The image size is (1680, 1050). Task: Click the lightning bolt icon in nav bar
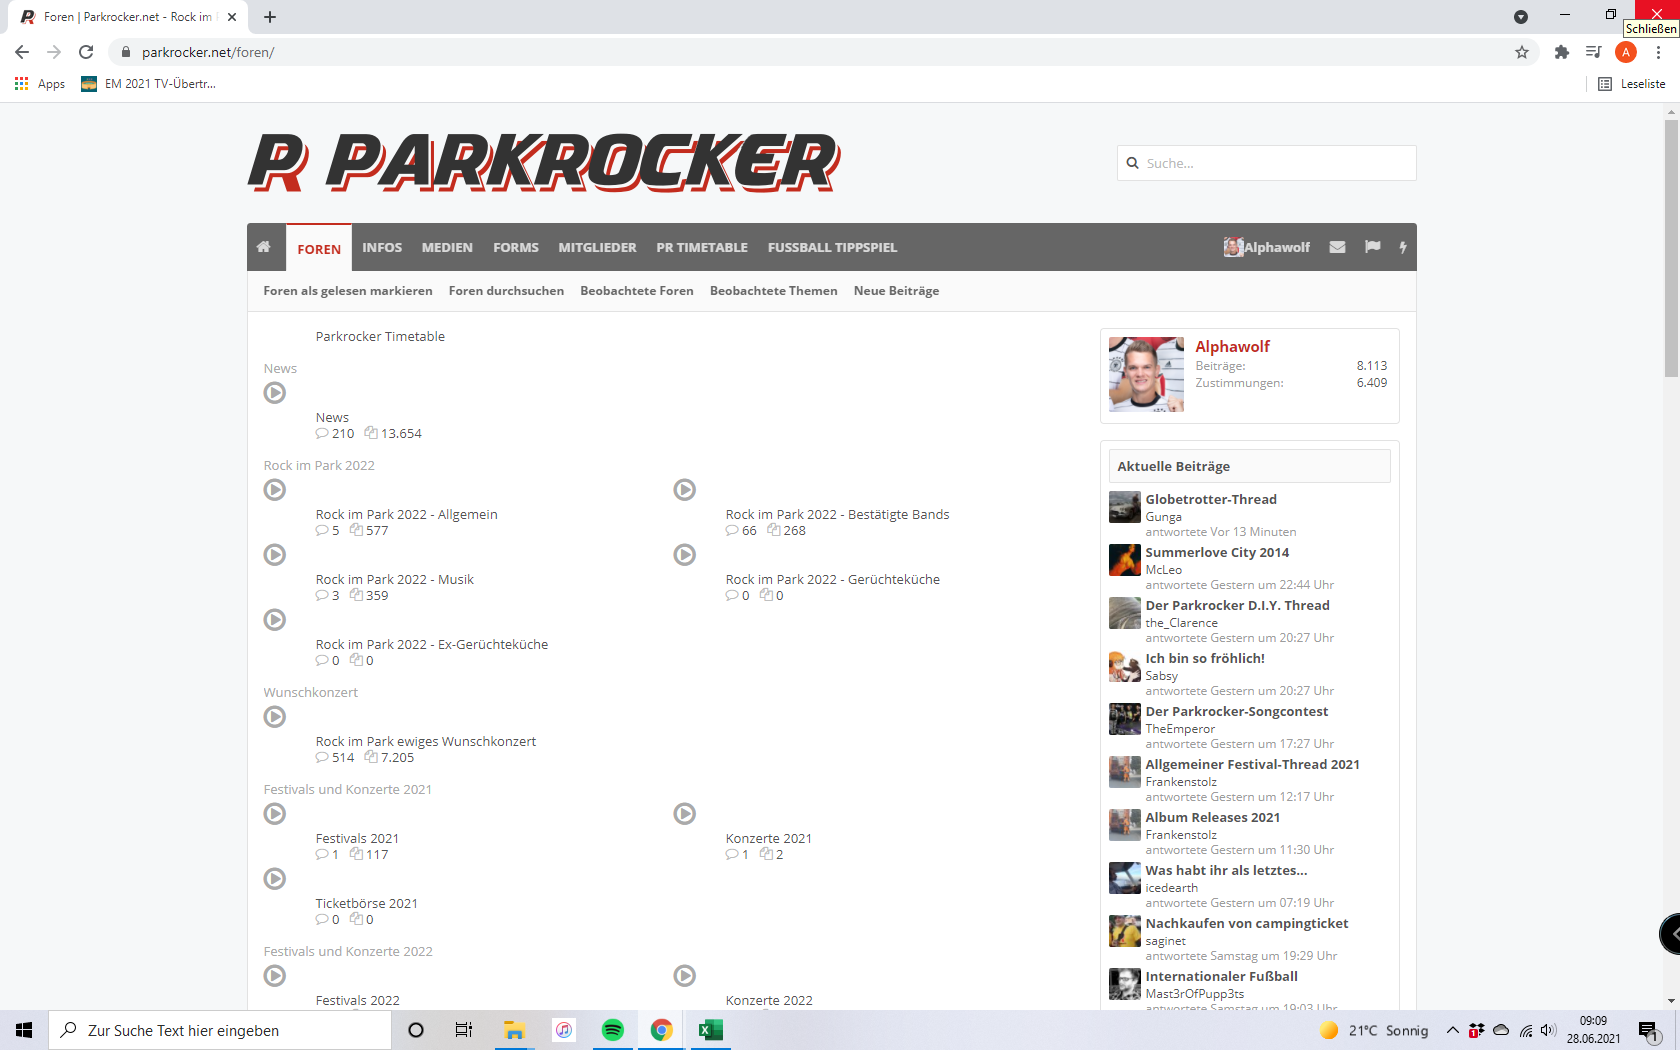(x=1403, y=247)
